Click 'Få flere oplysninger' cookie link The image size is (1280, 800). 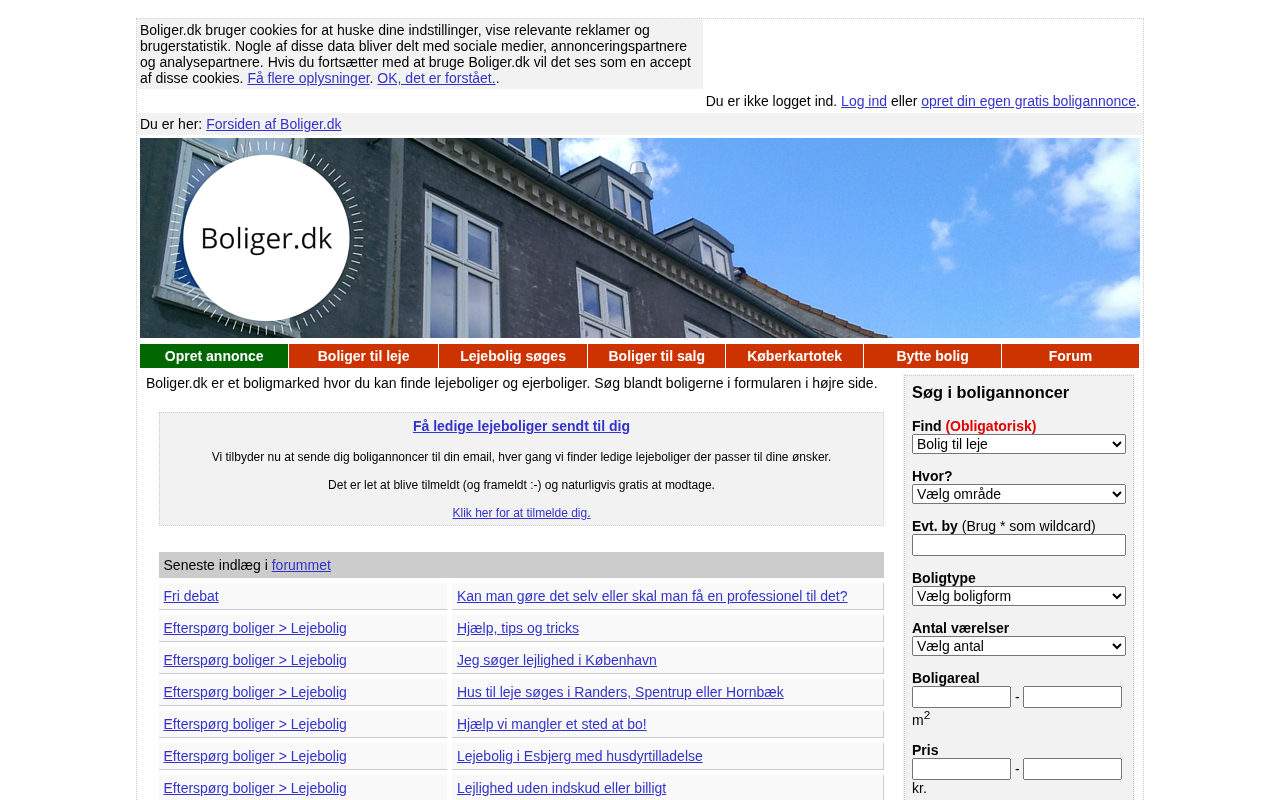pos(308,78)
